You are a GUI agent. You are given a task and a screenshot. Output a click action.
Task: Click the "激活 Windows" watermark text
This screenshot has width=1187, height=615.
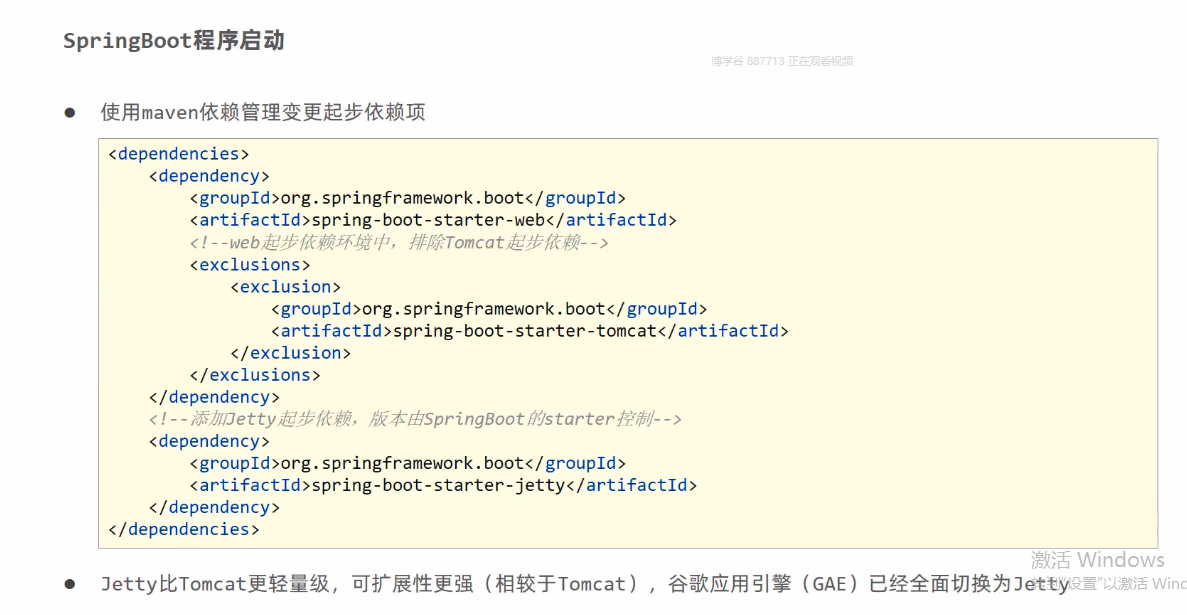point(1097,560)
